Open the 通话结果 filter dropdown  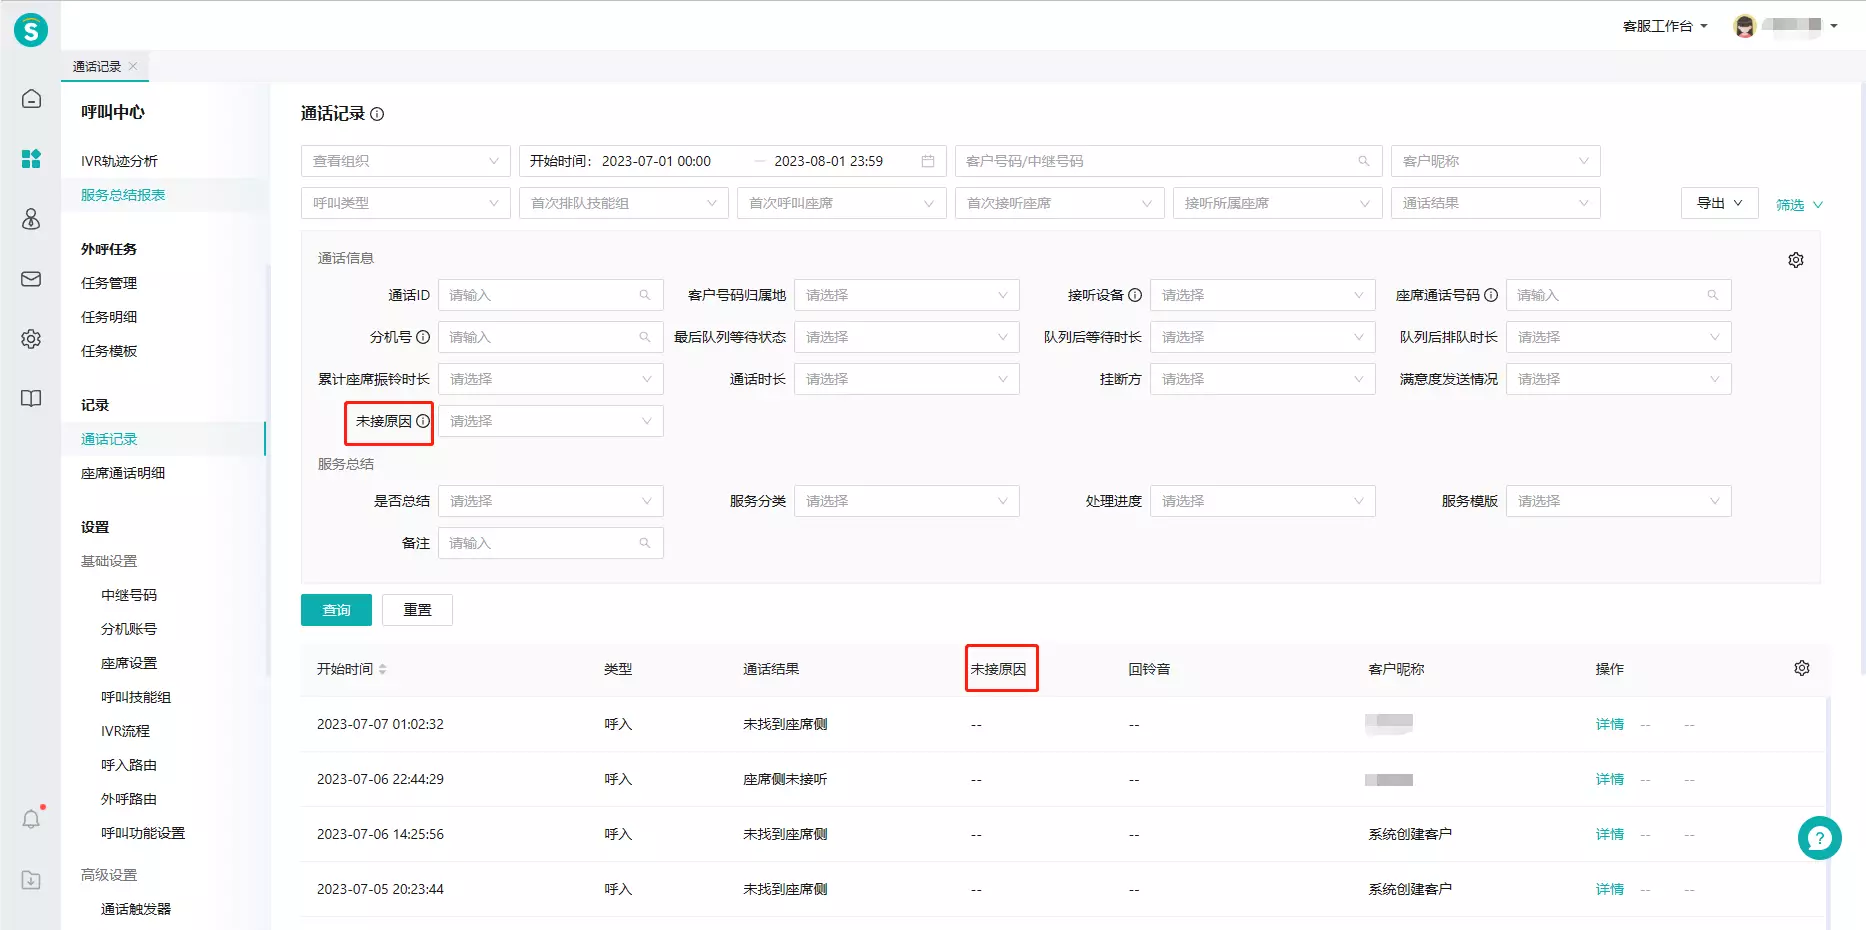pyautogui.click(x=1496, y=203)
